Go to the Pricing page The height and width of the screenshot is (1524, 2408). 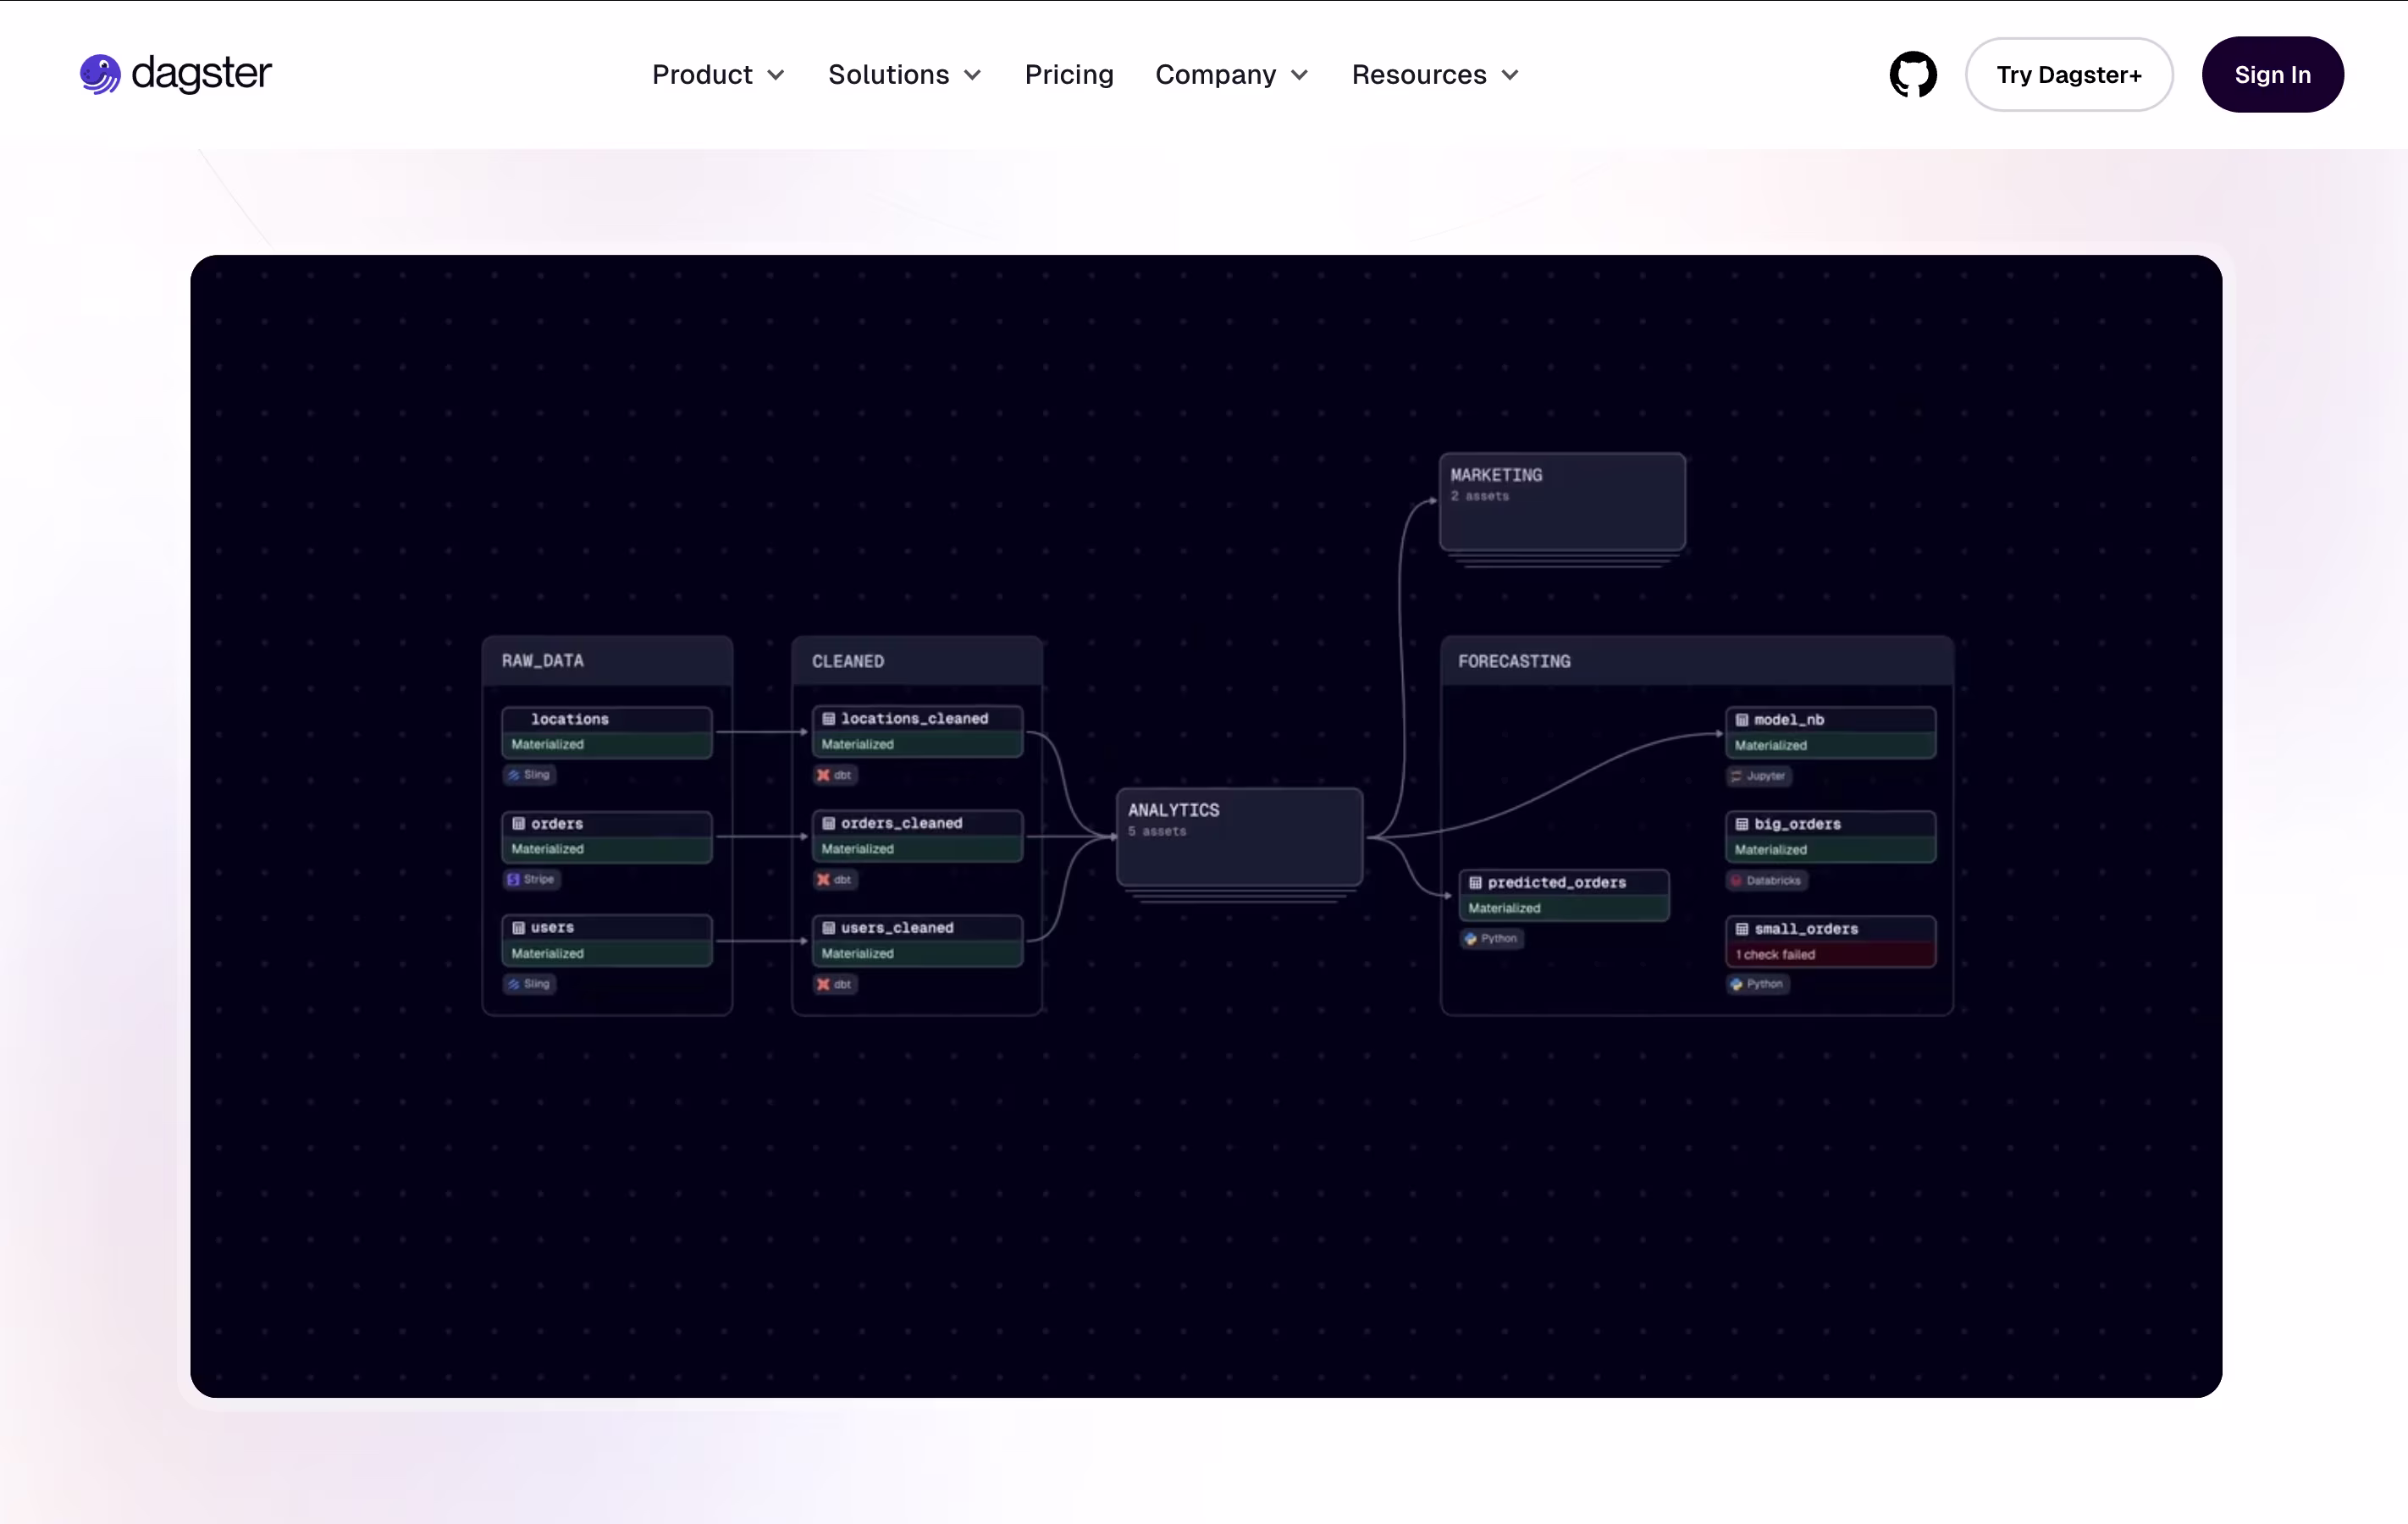tap(1068, 75)
